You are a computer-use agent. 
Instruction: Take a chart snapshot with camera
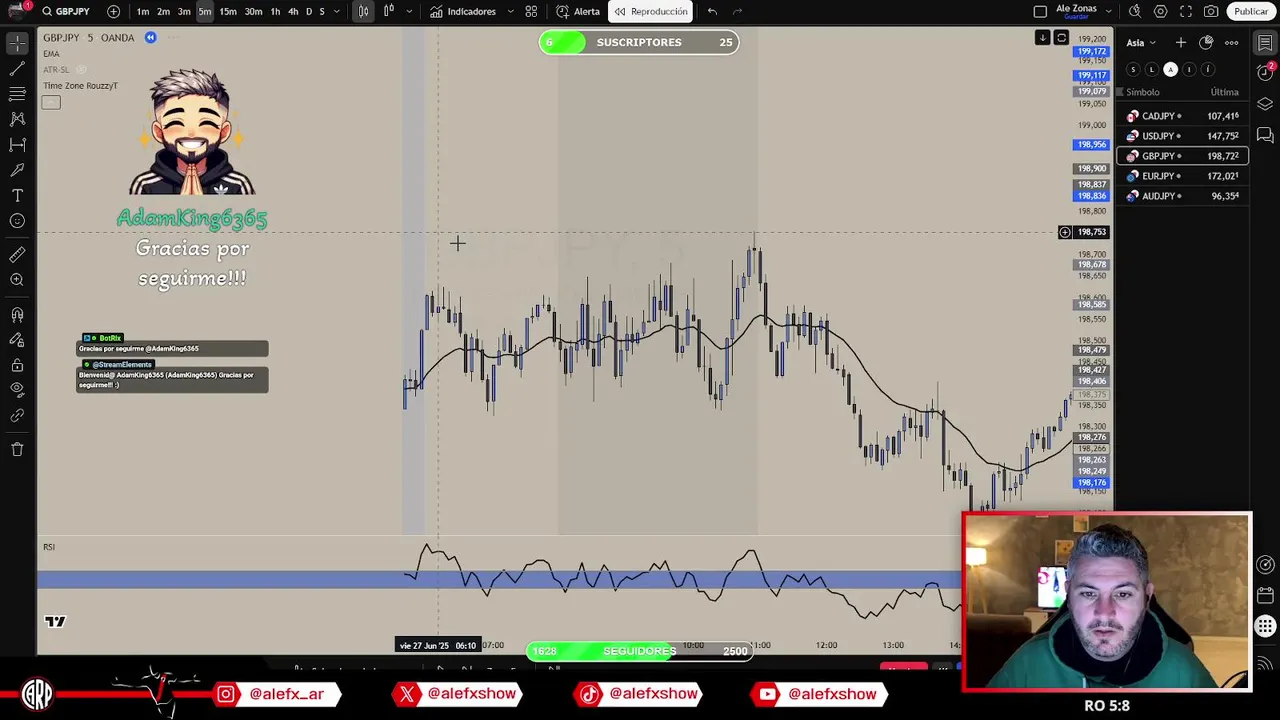coord(1211,12)
